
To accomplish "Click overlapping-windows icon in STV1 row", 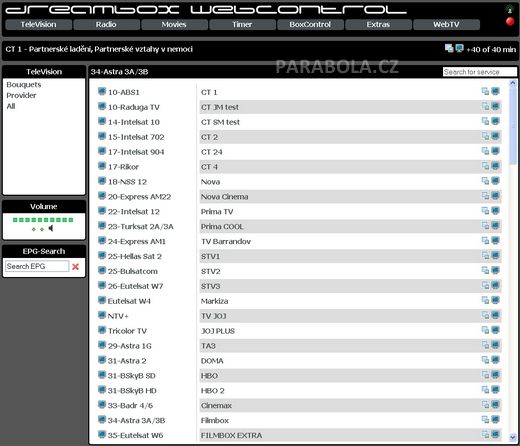I will coord(485,255).
